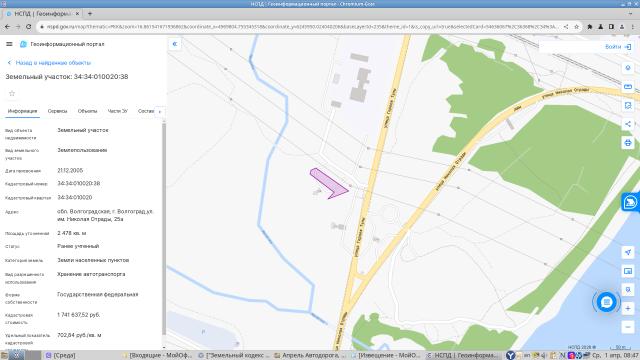This screenshot has height=360, width=640.
Task: Add land parcel to favorites star
Action: [12, 93]
